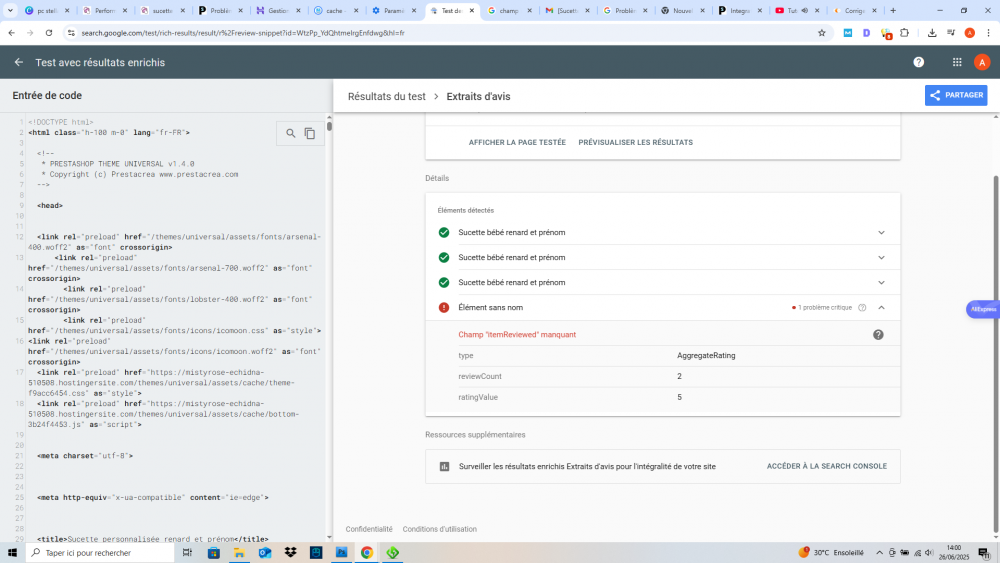Open the Google apps grid
Image resolution: width=1000 pixels, height=563 pixels.
click(x=957, y=62)
